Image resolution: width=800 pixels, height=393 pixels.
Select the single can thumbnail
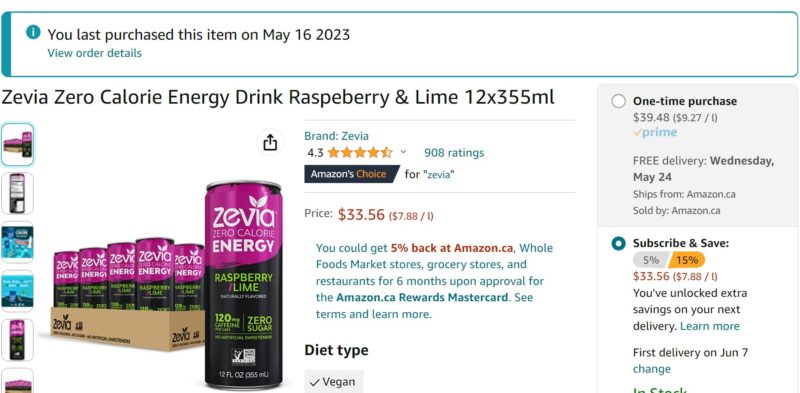17,340
